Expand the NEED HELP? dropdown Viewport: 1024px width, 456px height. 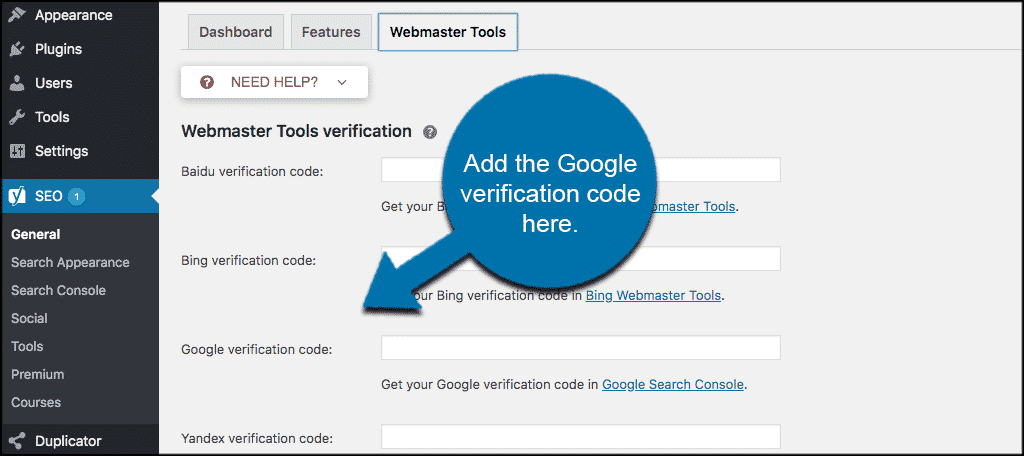pos(274,82)
